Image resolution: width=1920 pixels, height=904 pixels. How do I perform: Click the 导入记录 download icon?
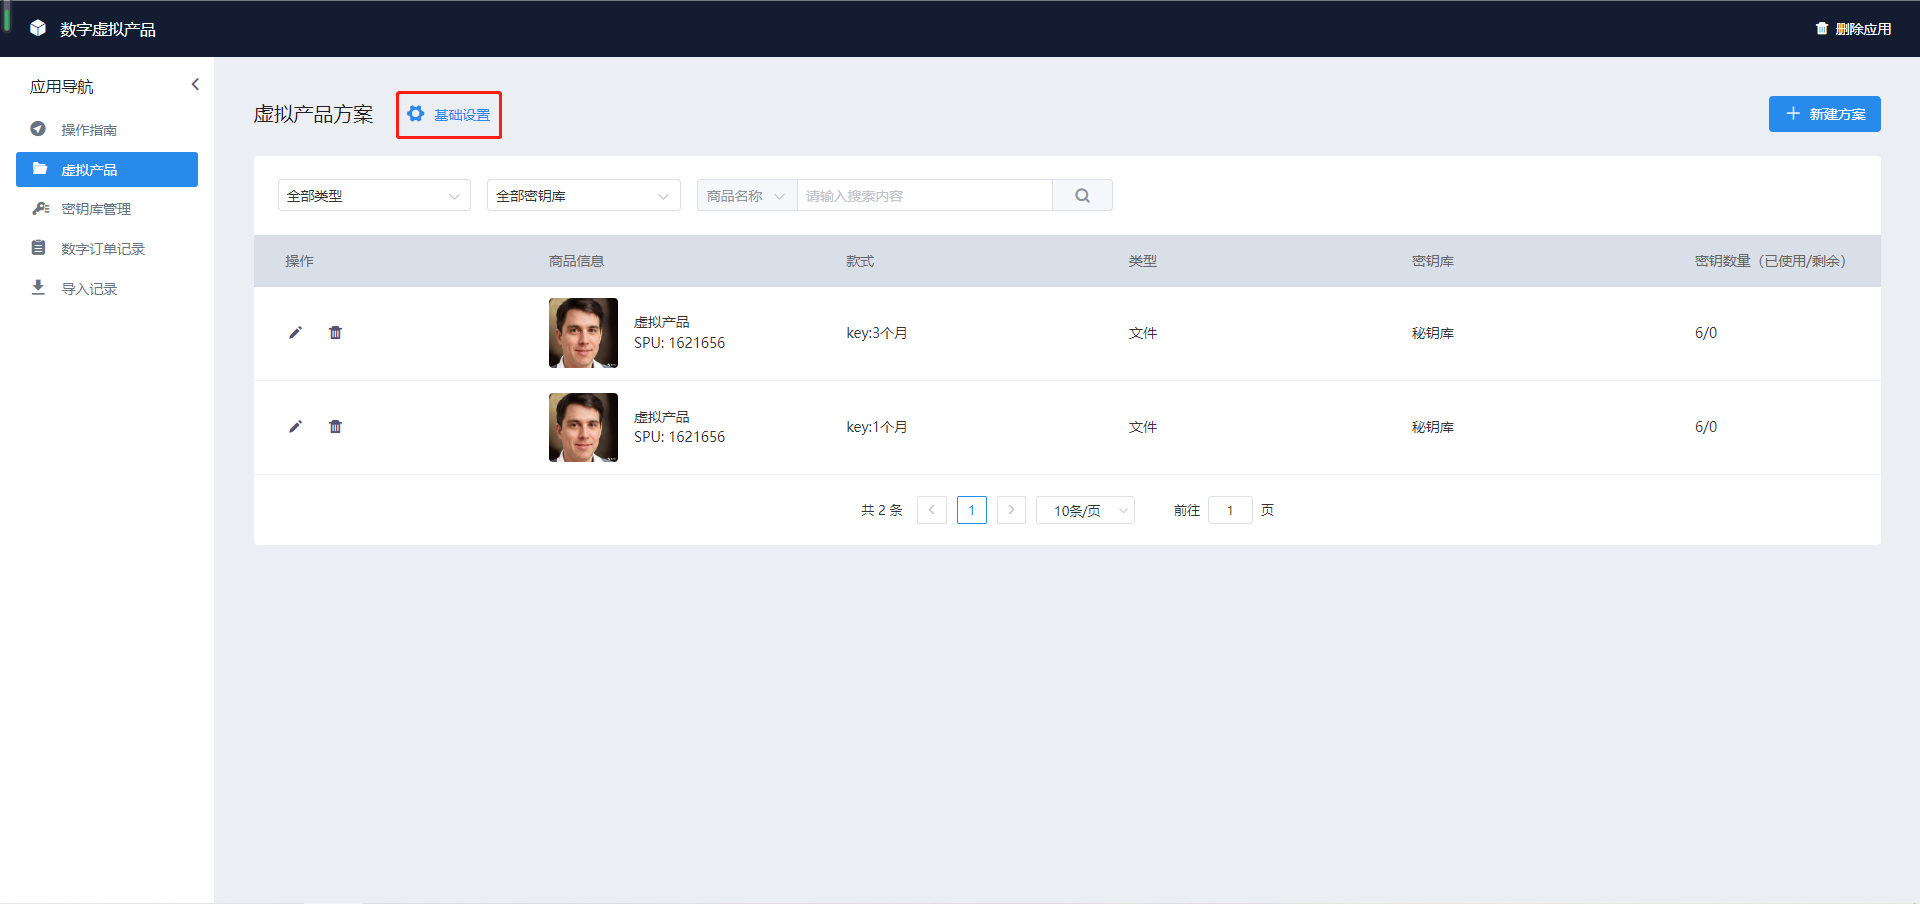click(x=38, y=288)
